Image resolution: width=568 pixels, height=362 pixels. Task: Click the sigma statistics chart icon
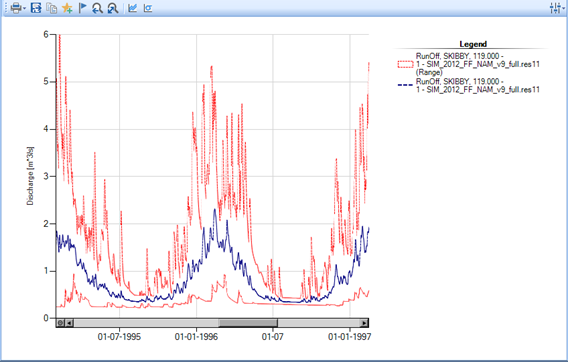pyautogui.click(x=148, y=8)
